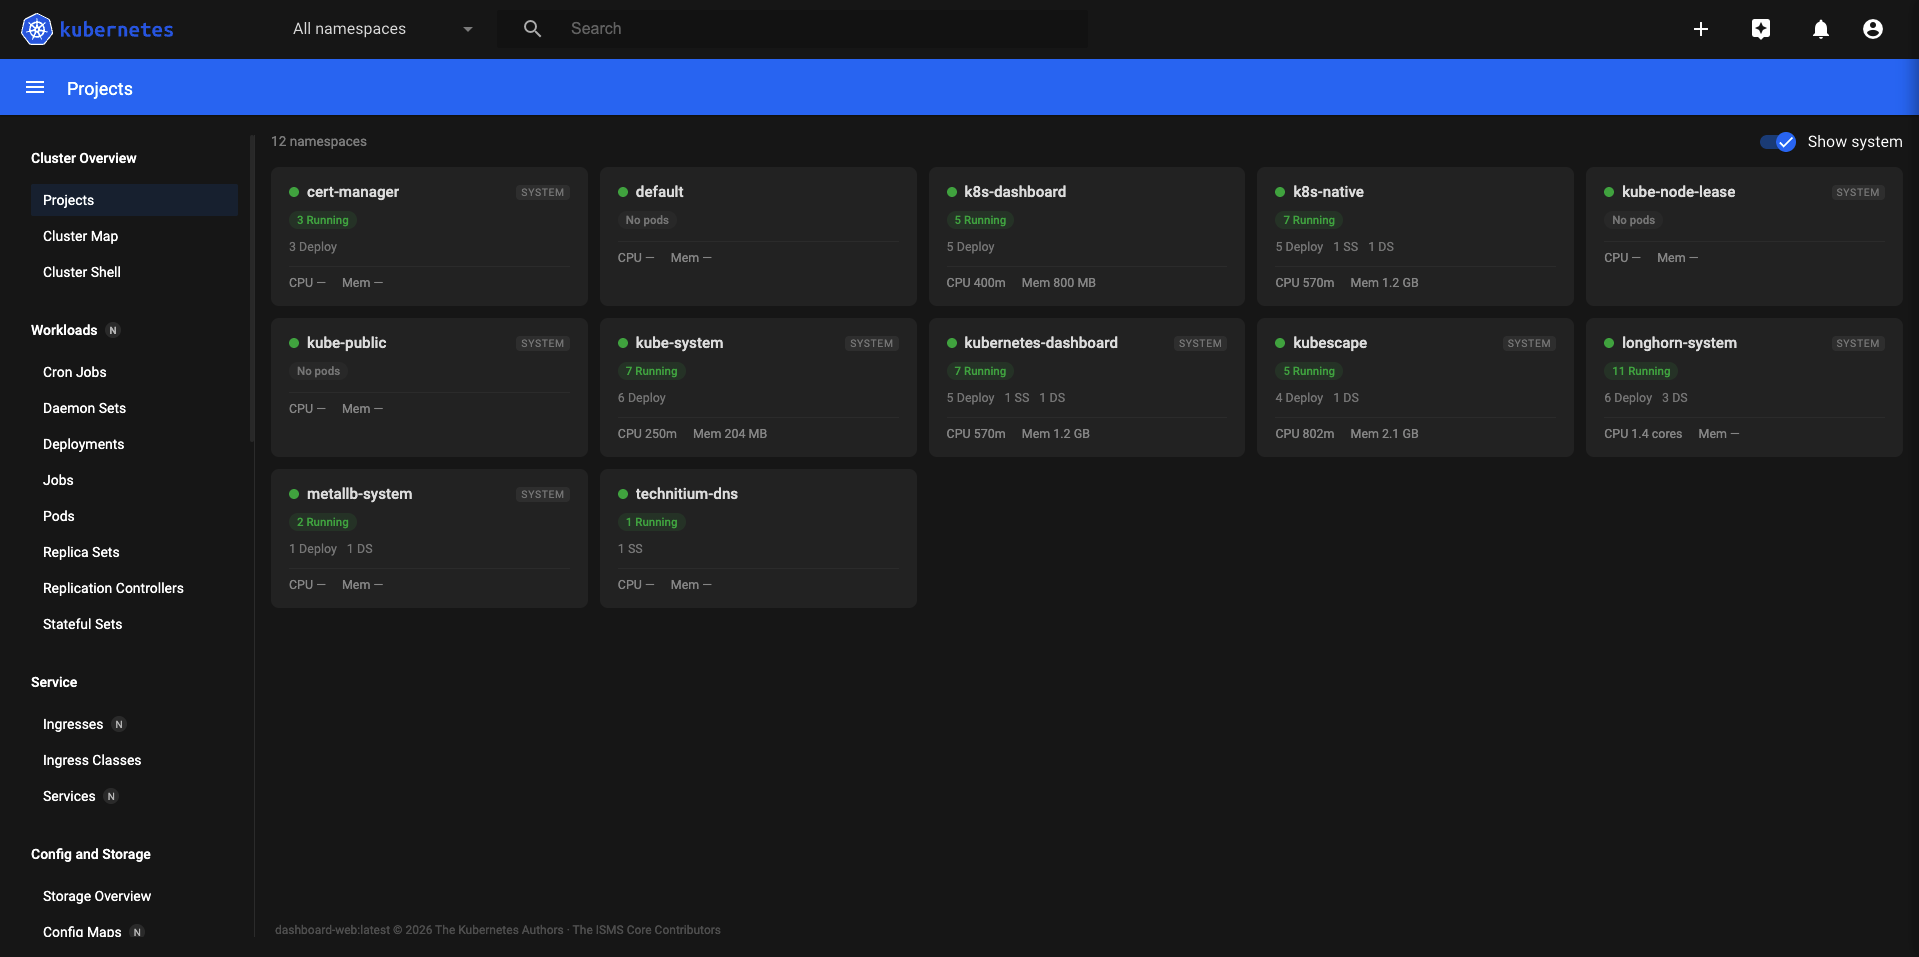The height and width of the screenshot is (957, 1919).
Task: Click the plus create resource icon
Action: 1701,29
